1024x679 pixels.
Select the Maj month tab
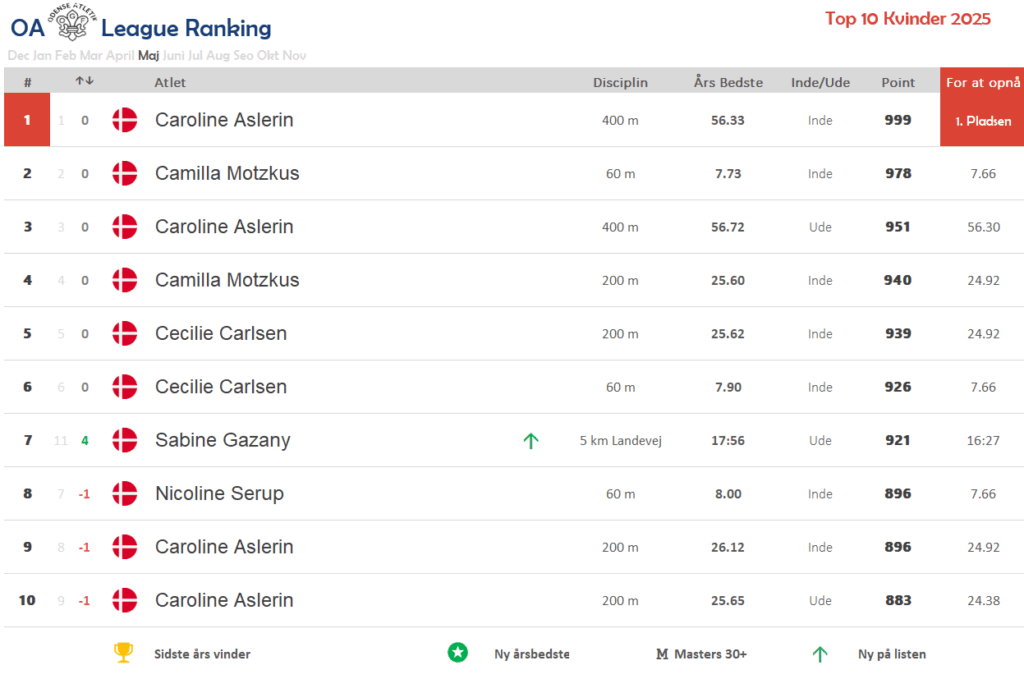pyautogui.click(x=148, y=55)
